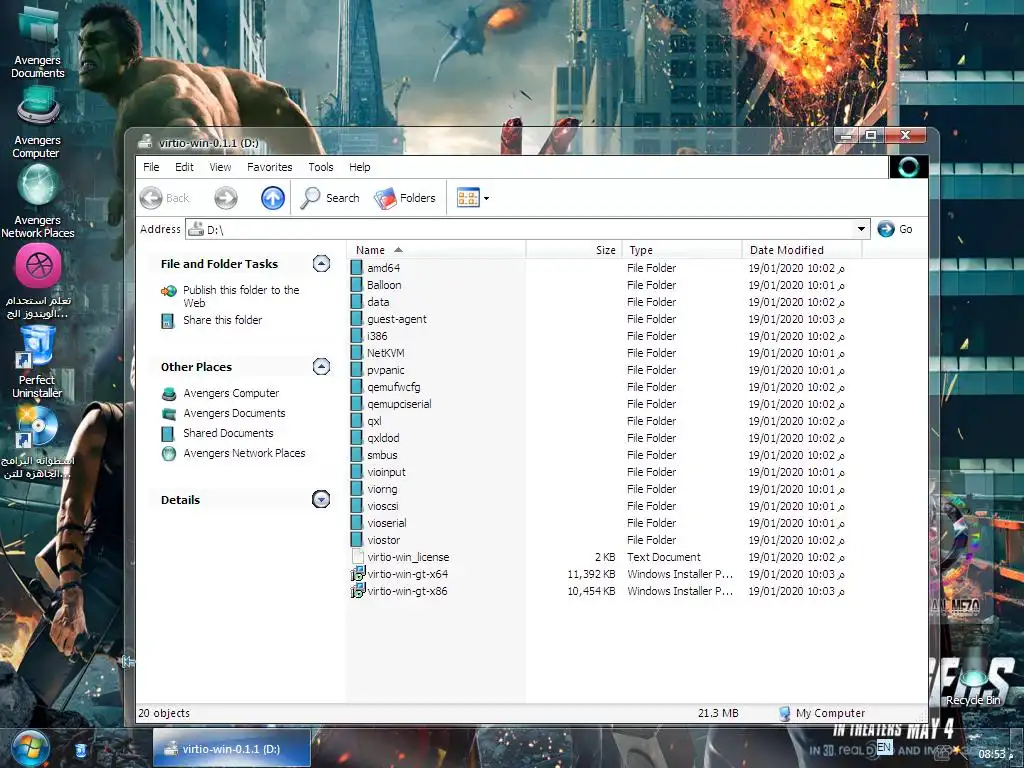
Task: Collapse the Other Places section
Action: pyautogui.click(x=321, y=367)
